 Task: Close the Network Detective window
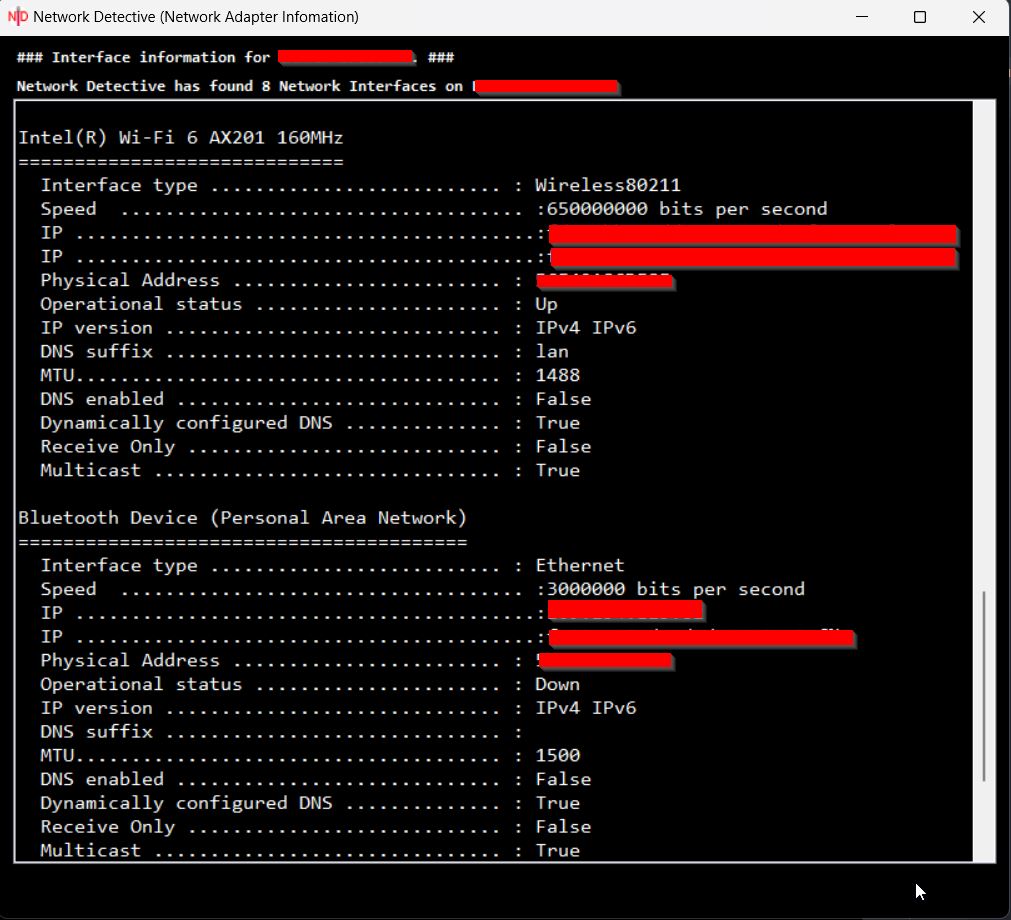point(979,17)
